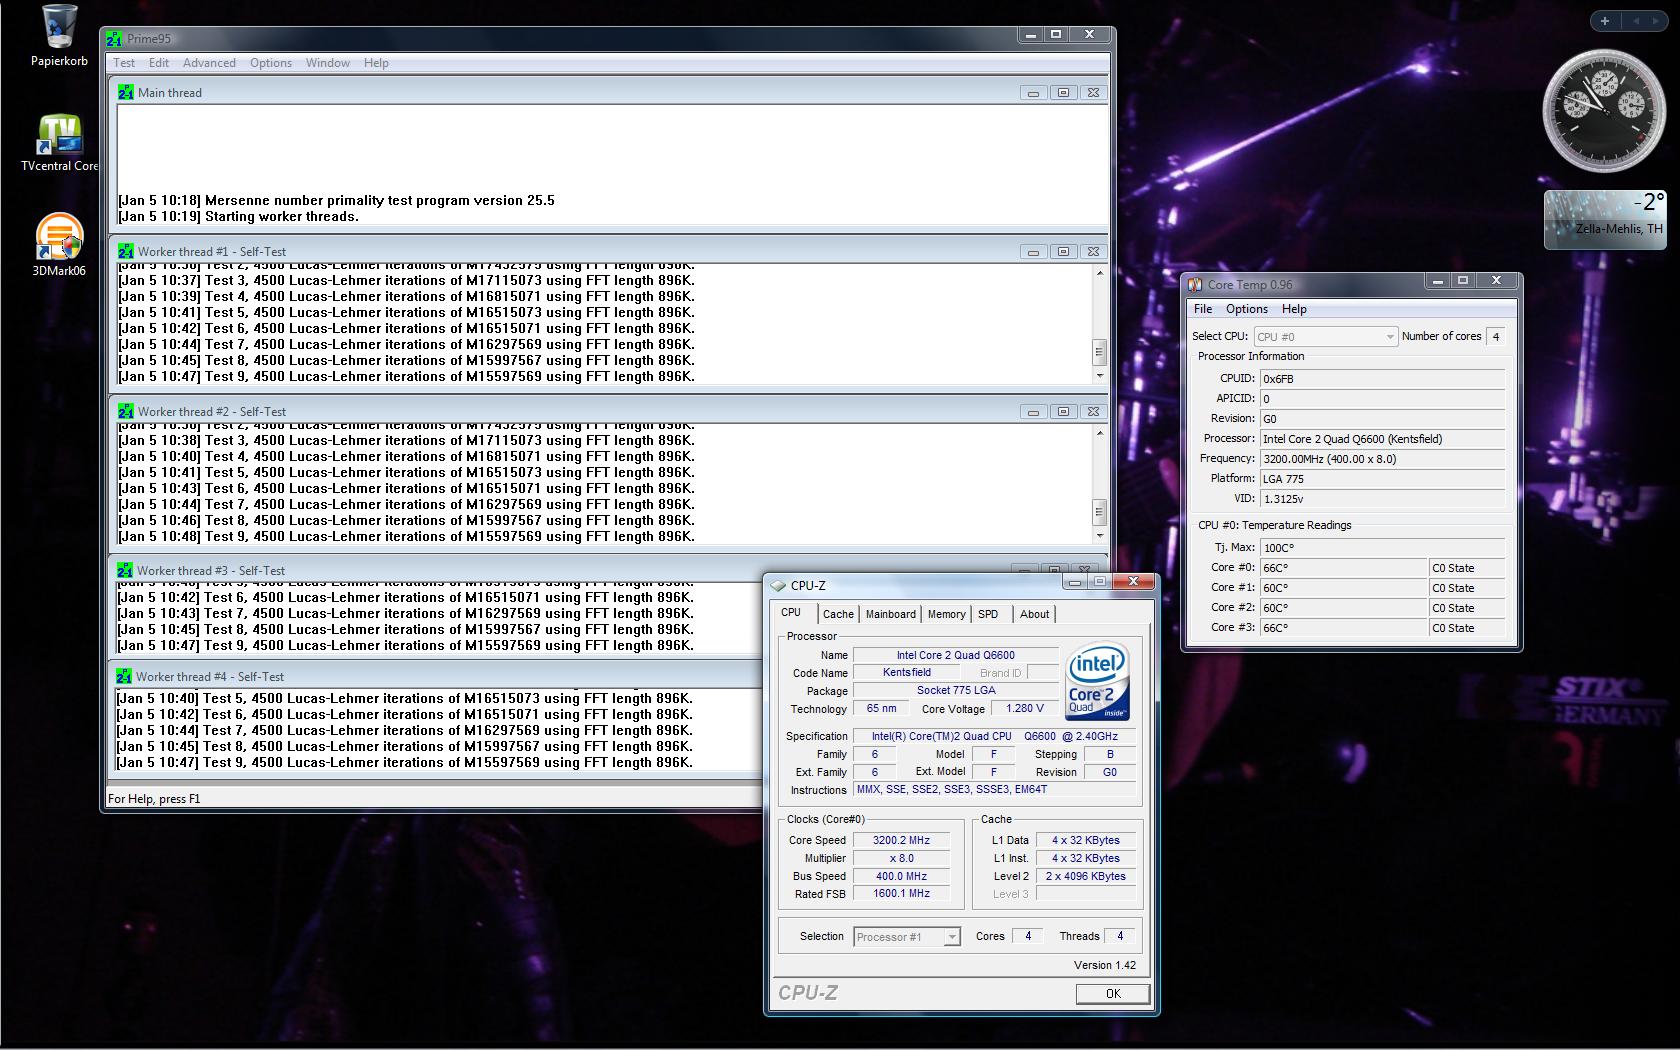
Task: Click the Level 2 cache value 2 x 4096 KBytes
Action: coord(1085,877)
